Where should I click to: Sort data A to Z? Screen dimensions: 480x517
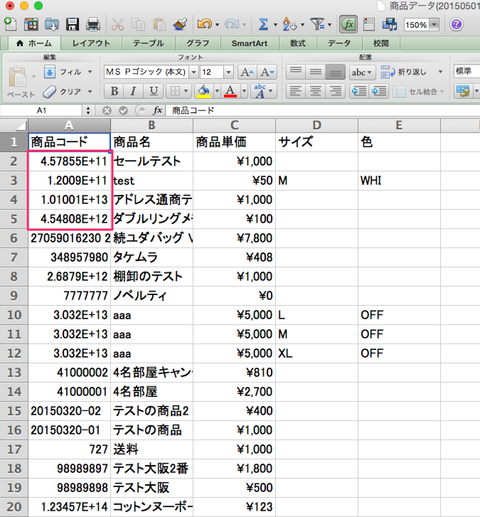289,24
